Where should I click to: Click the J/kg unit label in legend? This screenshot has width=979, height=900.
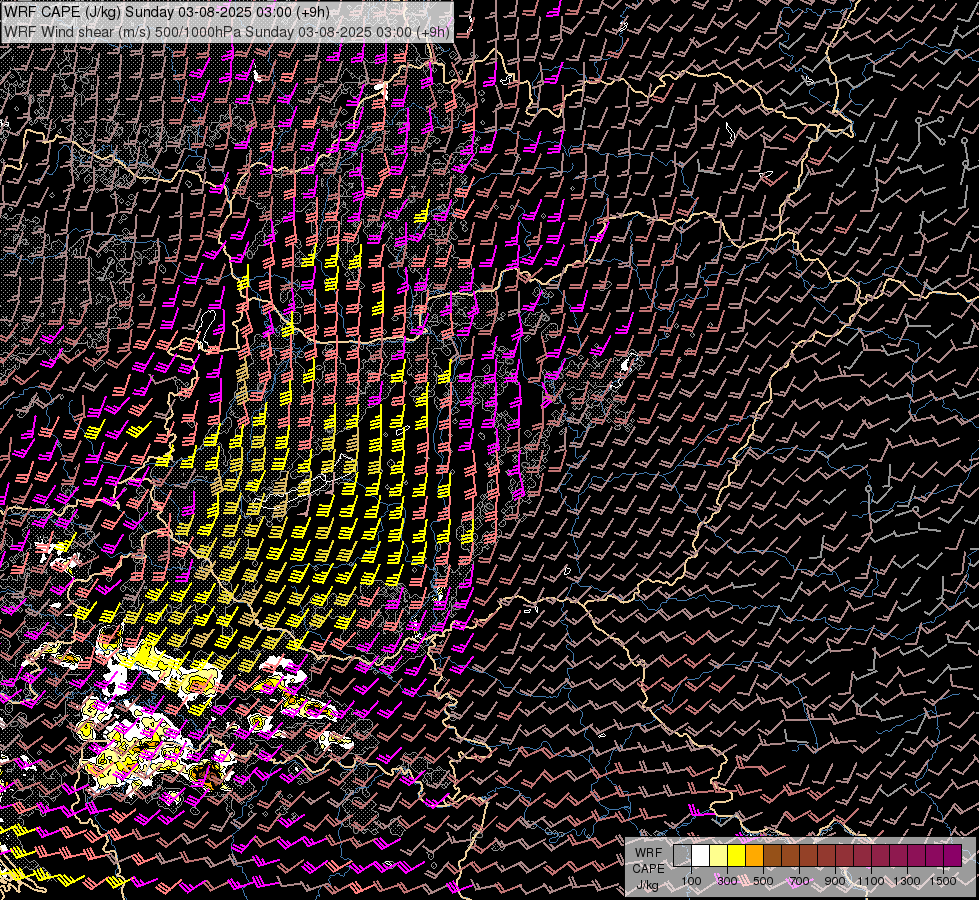pyautogui.click(x=647, y=885)
